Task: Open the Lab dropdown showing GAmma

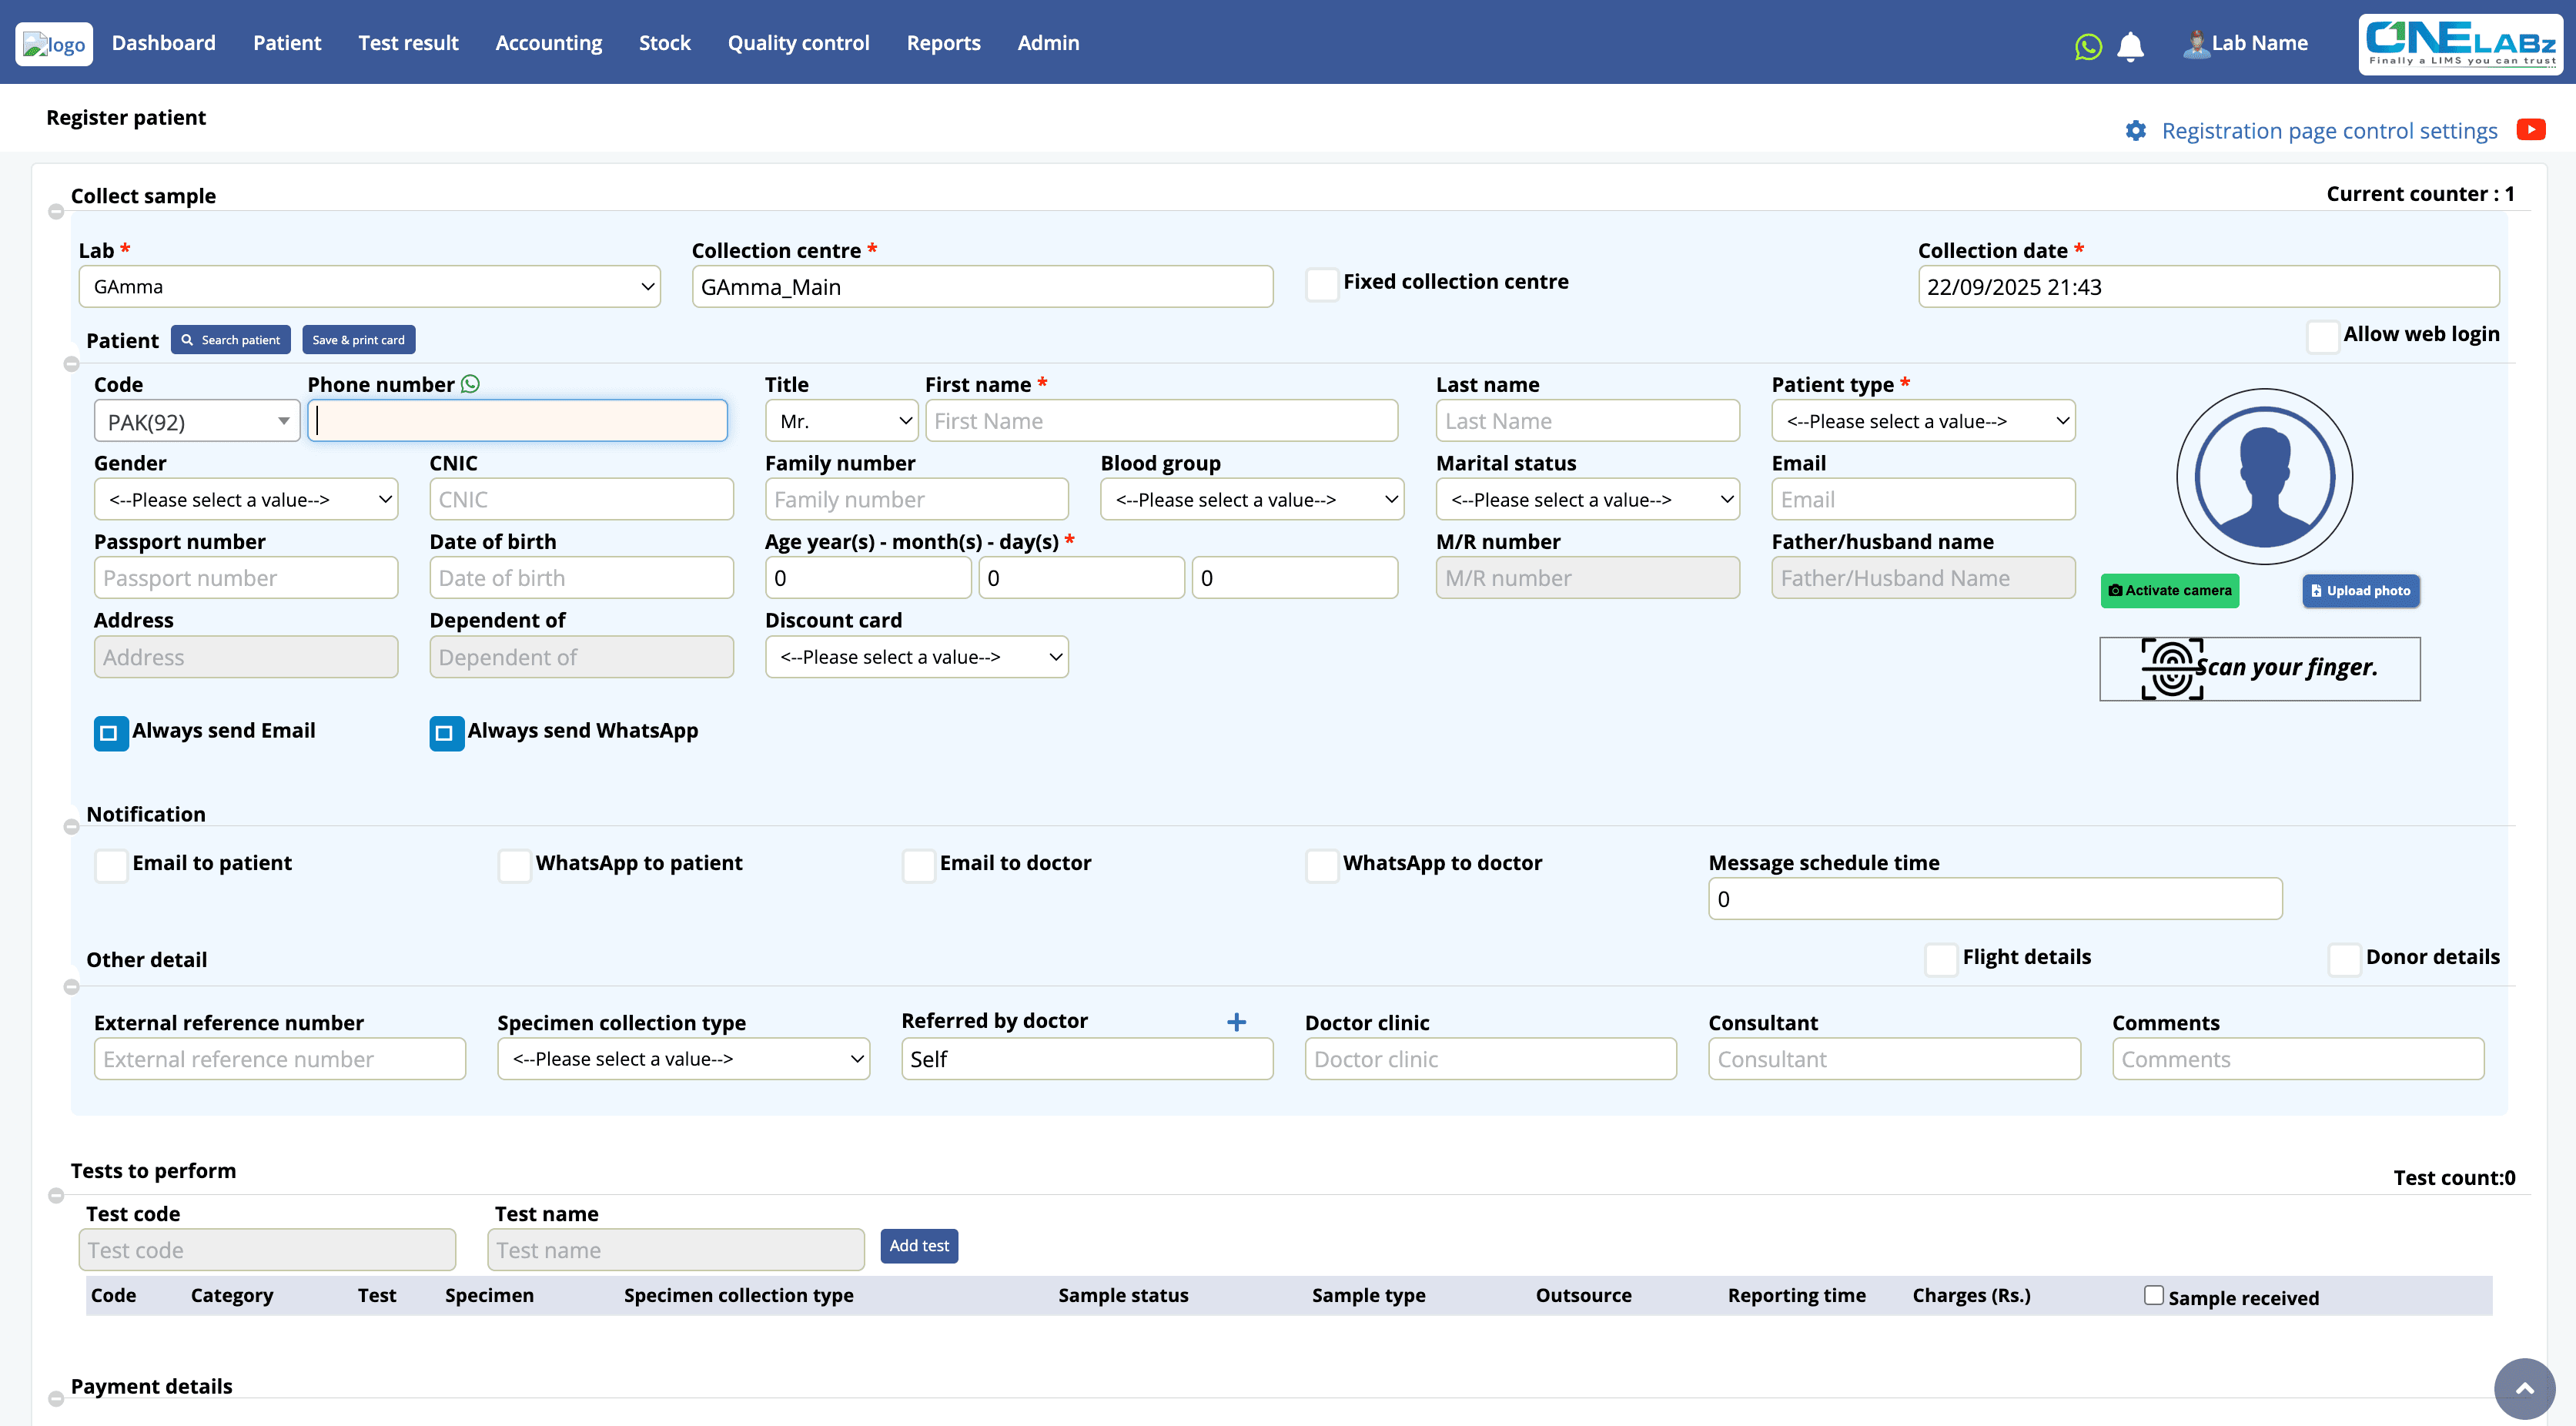Action: 369,287
